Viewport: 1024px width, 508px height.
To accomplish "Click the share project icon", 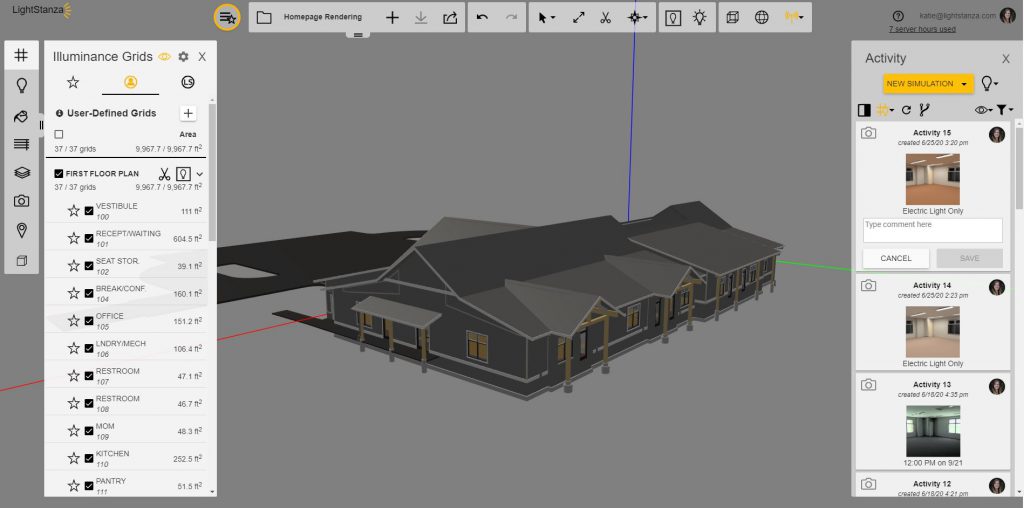I will [x=449, y=18].
